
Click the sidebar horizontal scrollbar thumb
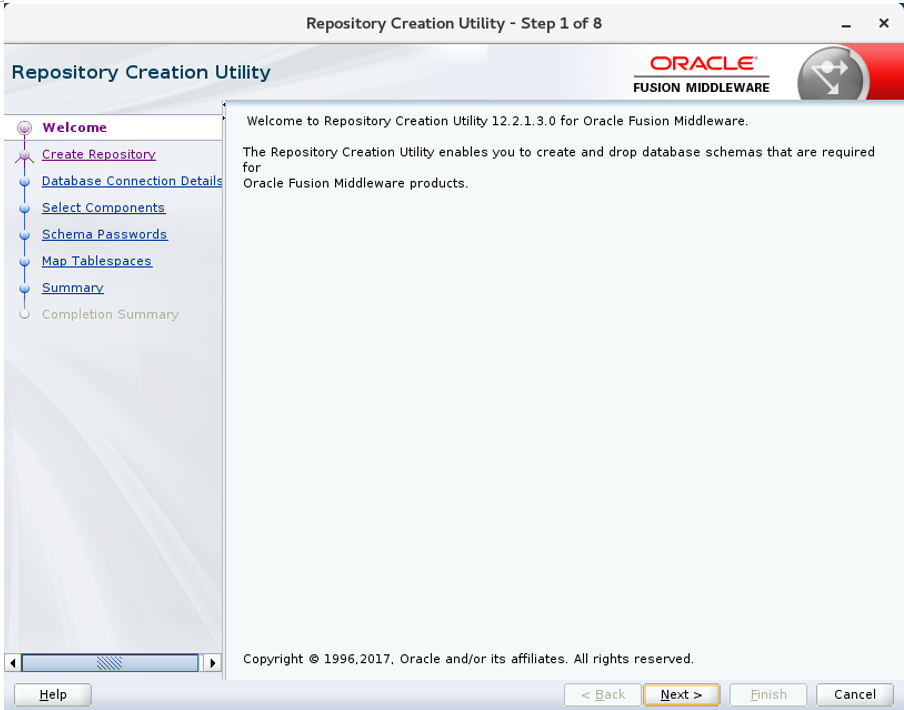(x=110, y=663)
